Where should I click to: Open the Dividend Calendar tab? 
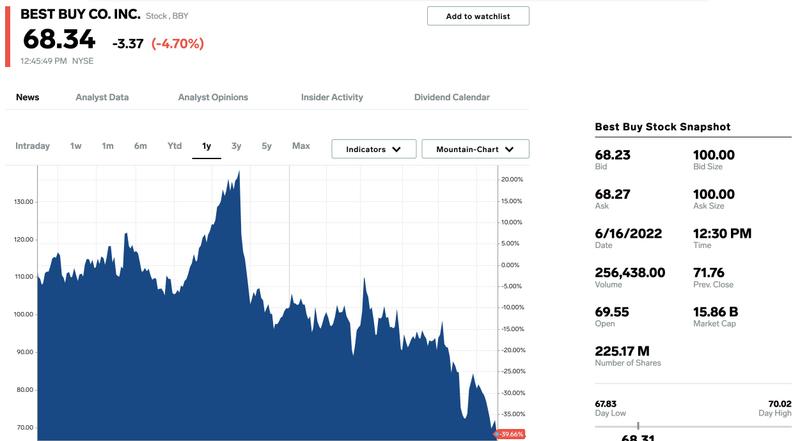pyautogui.click(x=452, y=97)
